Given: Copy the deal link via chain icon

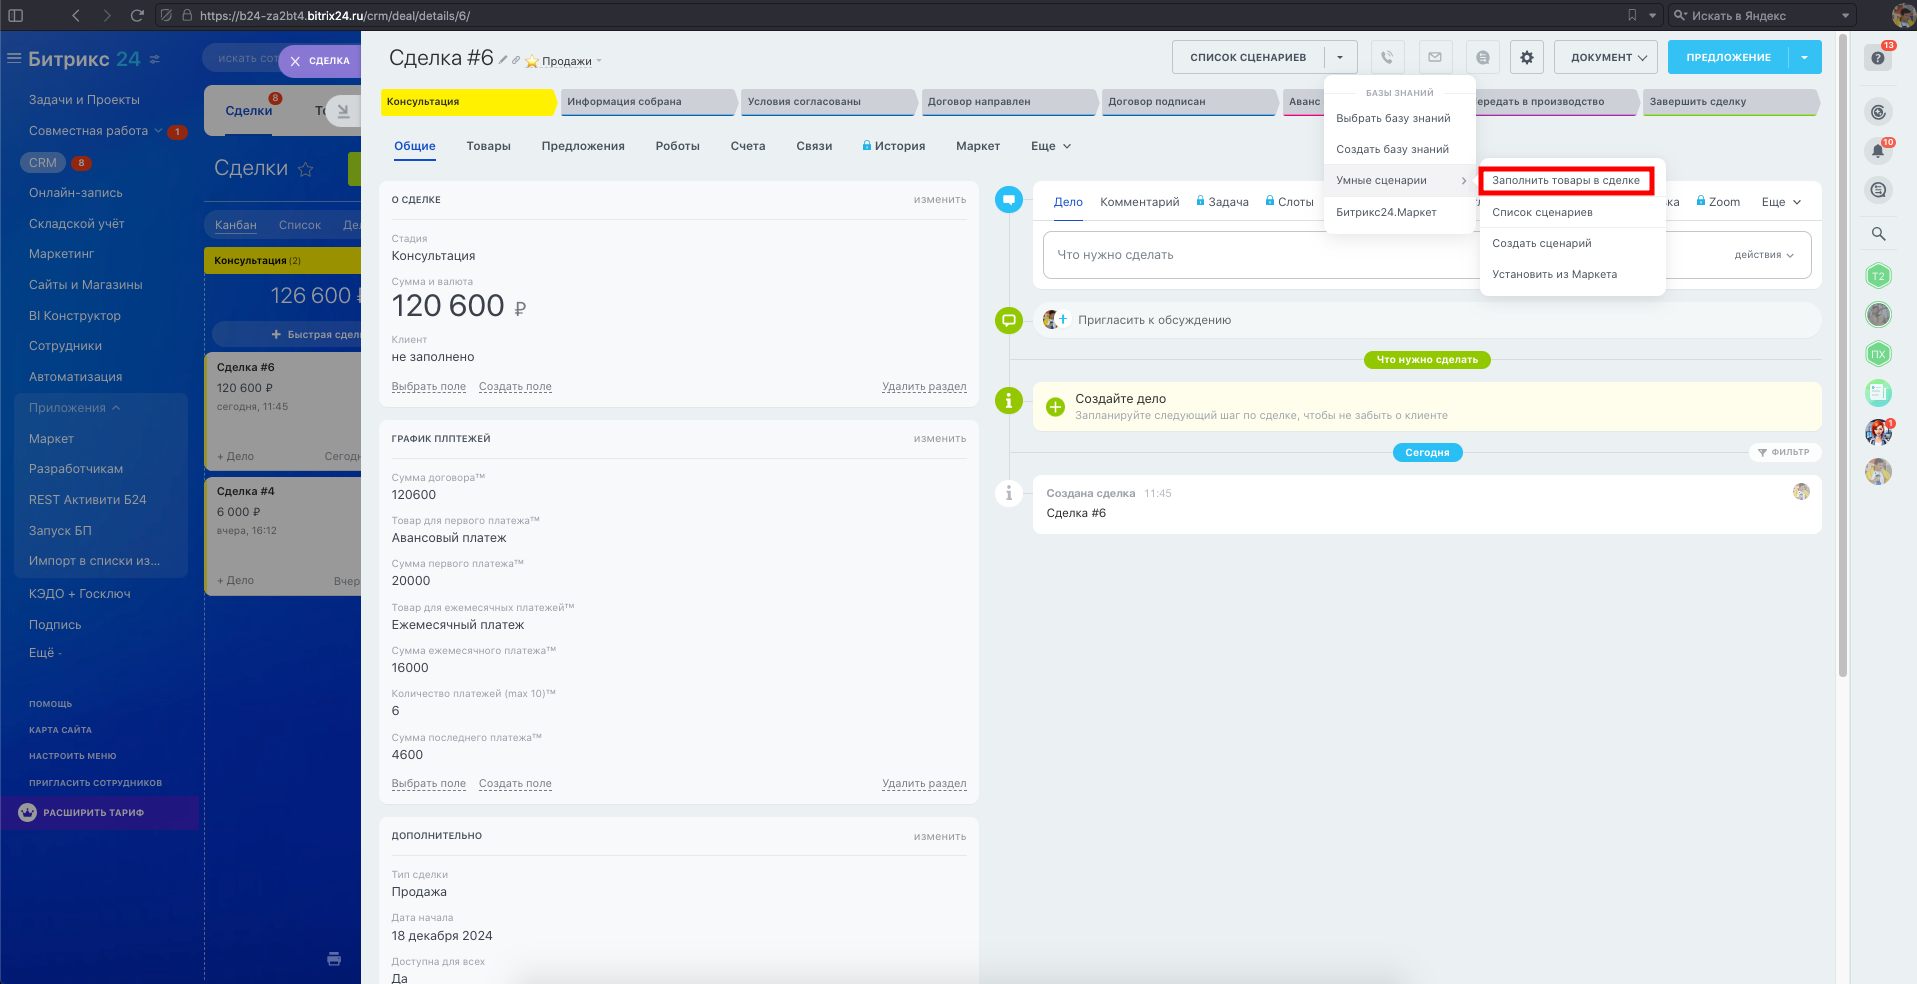Looking at the screenshot, I should (x=516, y=60).
